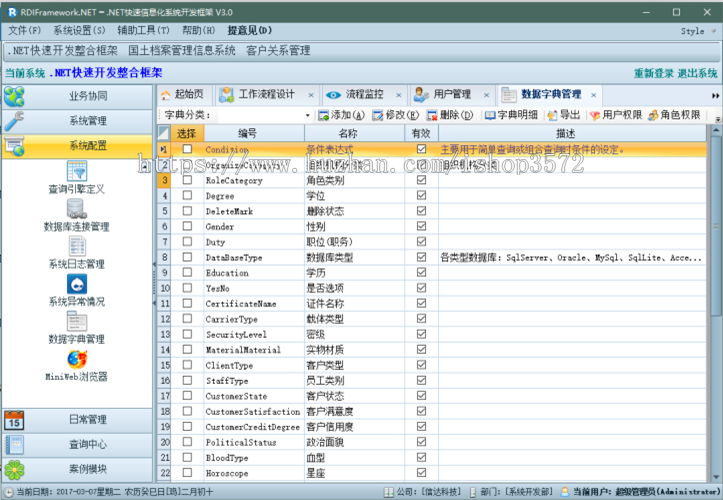Click the 修改(E) edit toolbar icon
This screenshot has width=723, height=500.
(378, 115)
